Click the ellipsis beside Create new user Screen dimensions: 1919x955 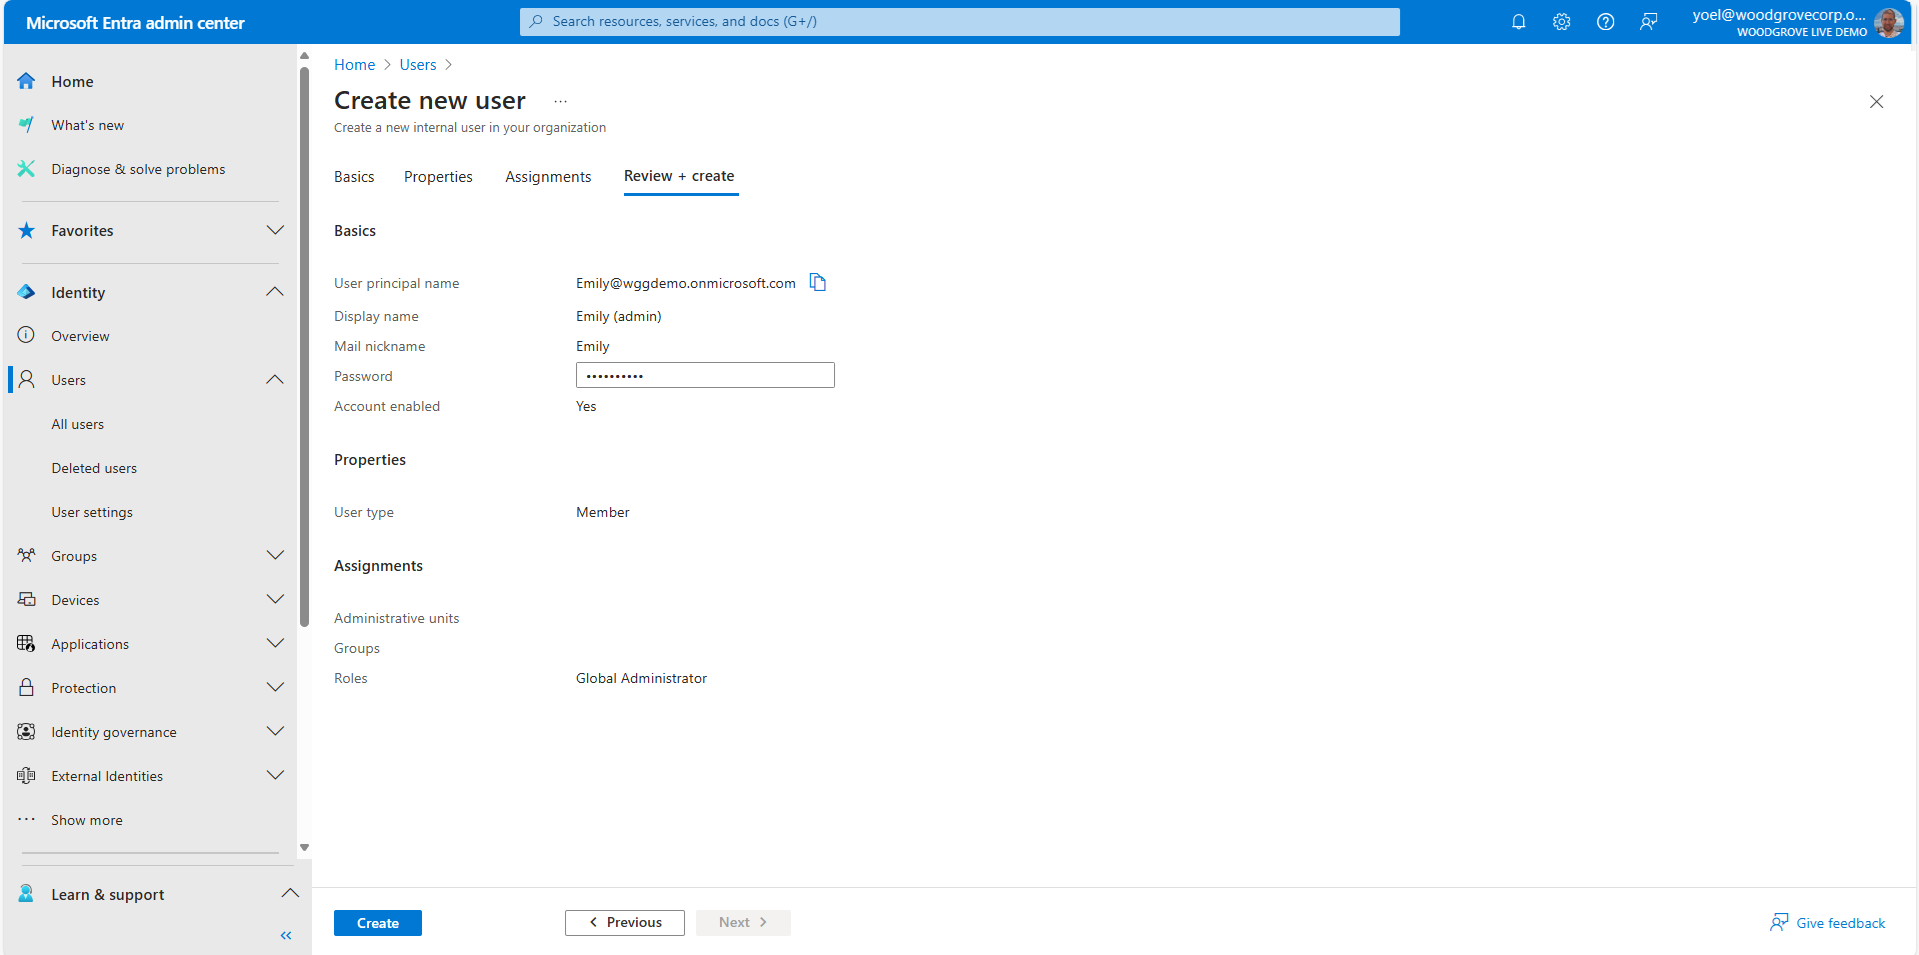561,101
